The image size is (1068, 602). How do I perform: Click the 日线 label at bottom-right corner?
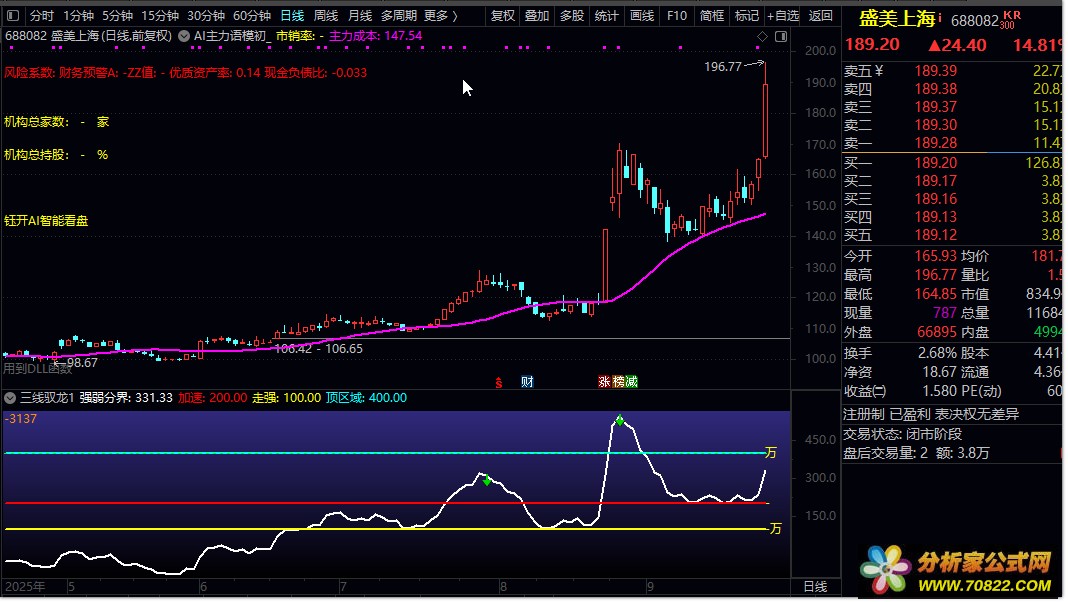(815, 587)
